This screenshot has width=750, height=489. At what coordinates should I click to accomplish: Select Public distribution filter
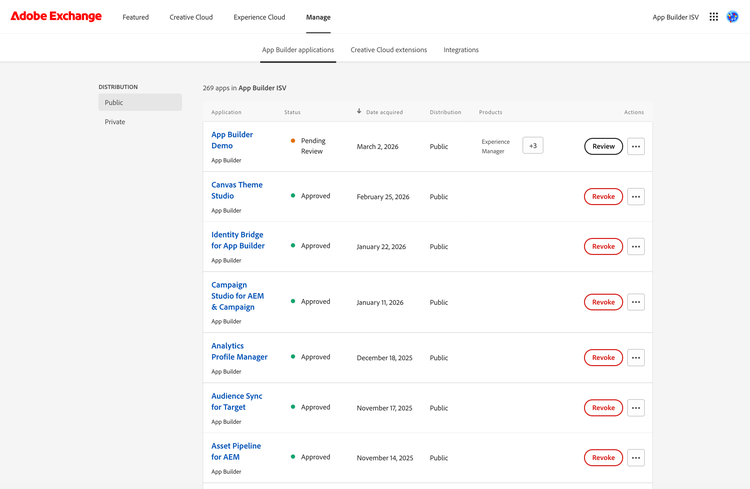click(x=140, y=102)
